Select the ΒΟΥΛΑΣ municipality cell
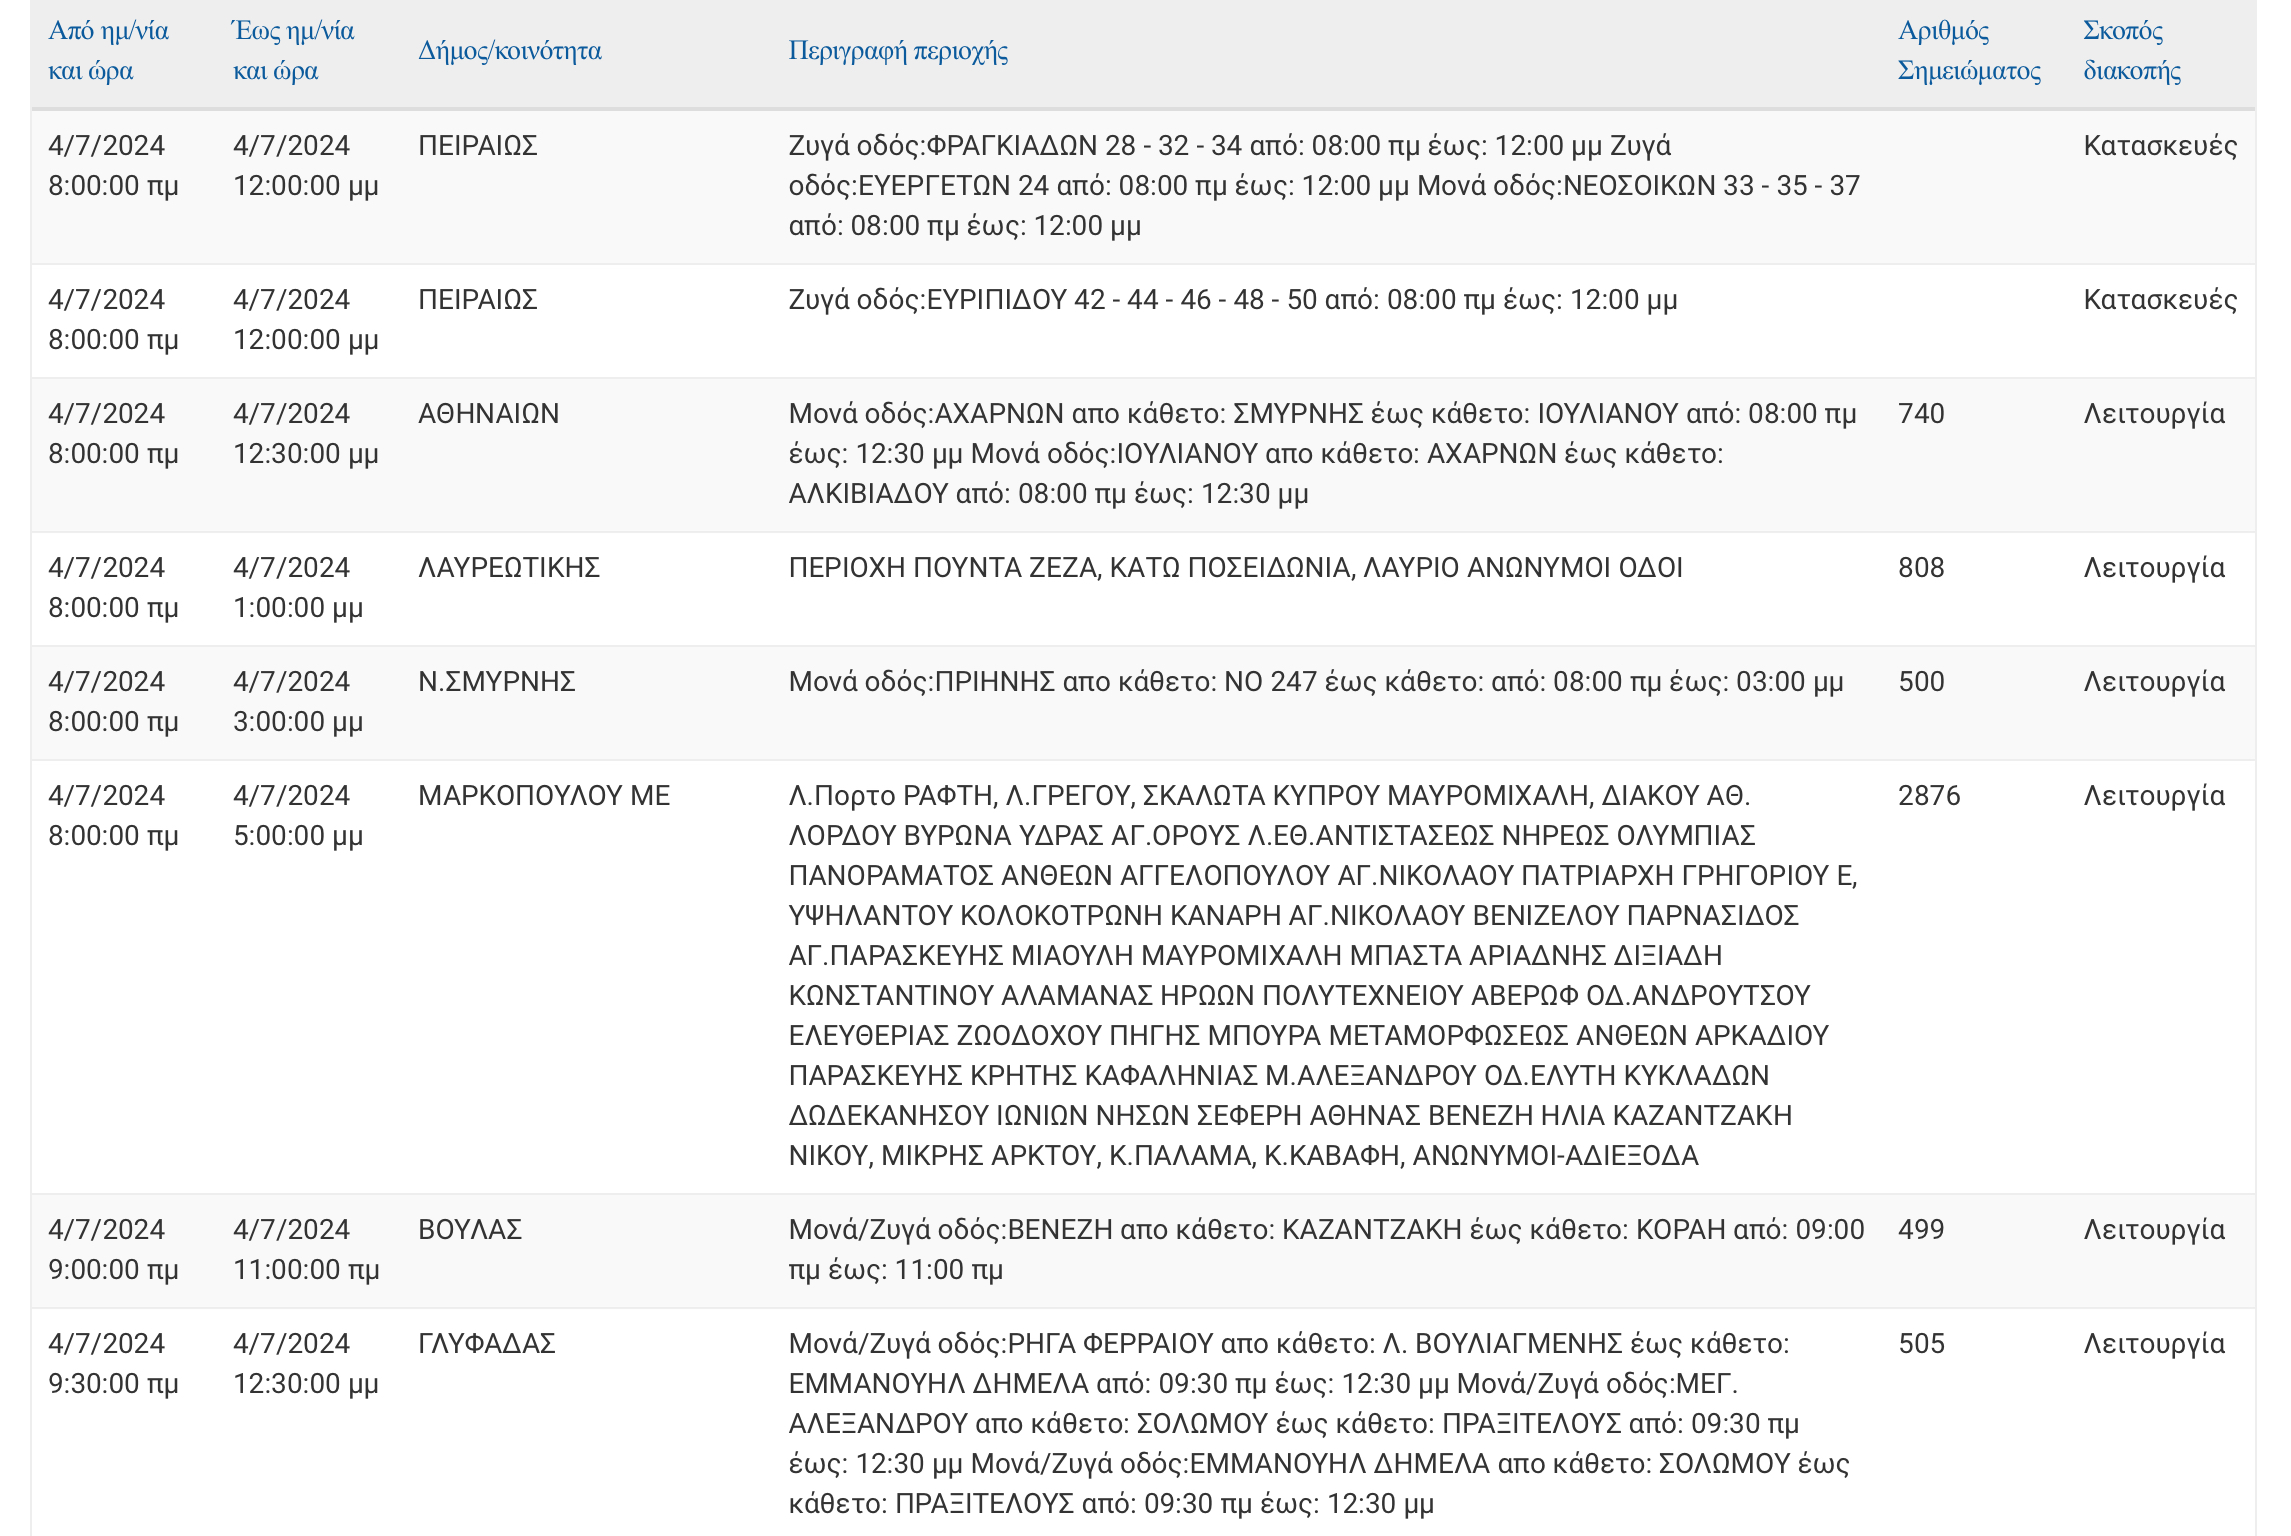The width and height of the screenshot is (2291, 1536). click(x=470, y=1229)
